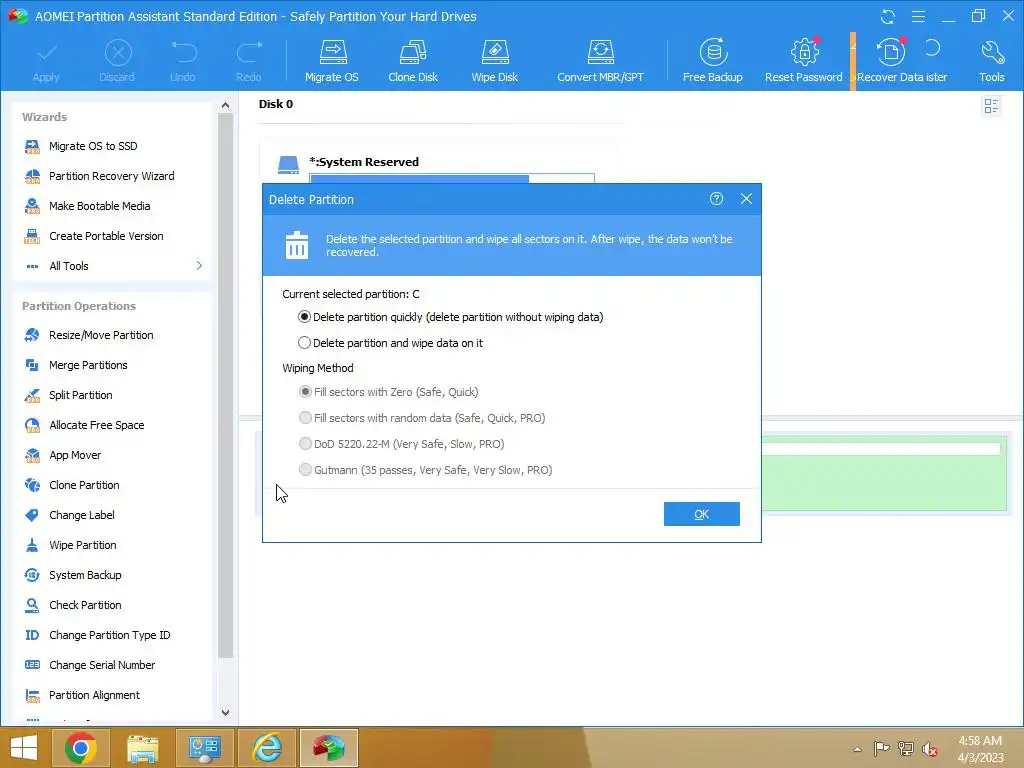Viewport: 1024px width, 768px height.
Task: Click the refresh icon in title bar
Action: pyautogui.click(x=888, y=16)
